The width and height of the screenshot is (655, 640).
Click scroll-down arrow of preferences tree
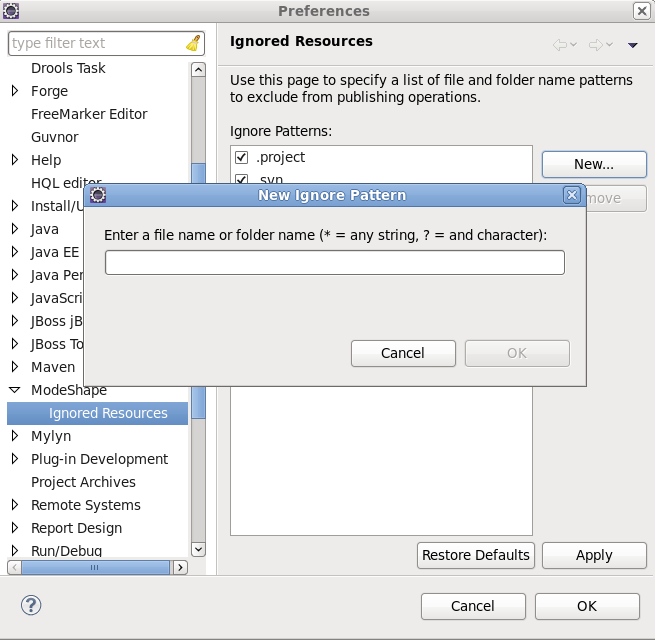coord(198,549)
